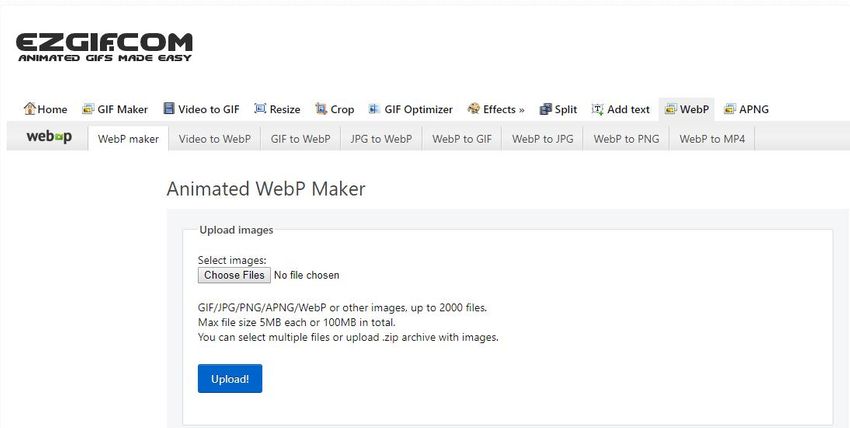Open the Split tool
This screenshot has width=850, height=428.
tap(558, 109)
